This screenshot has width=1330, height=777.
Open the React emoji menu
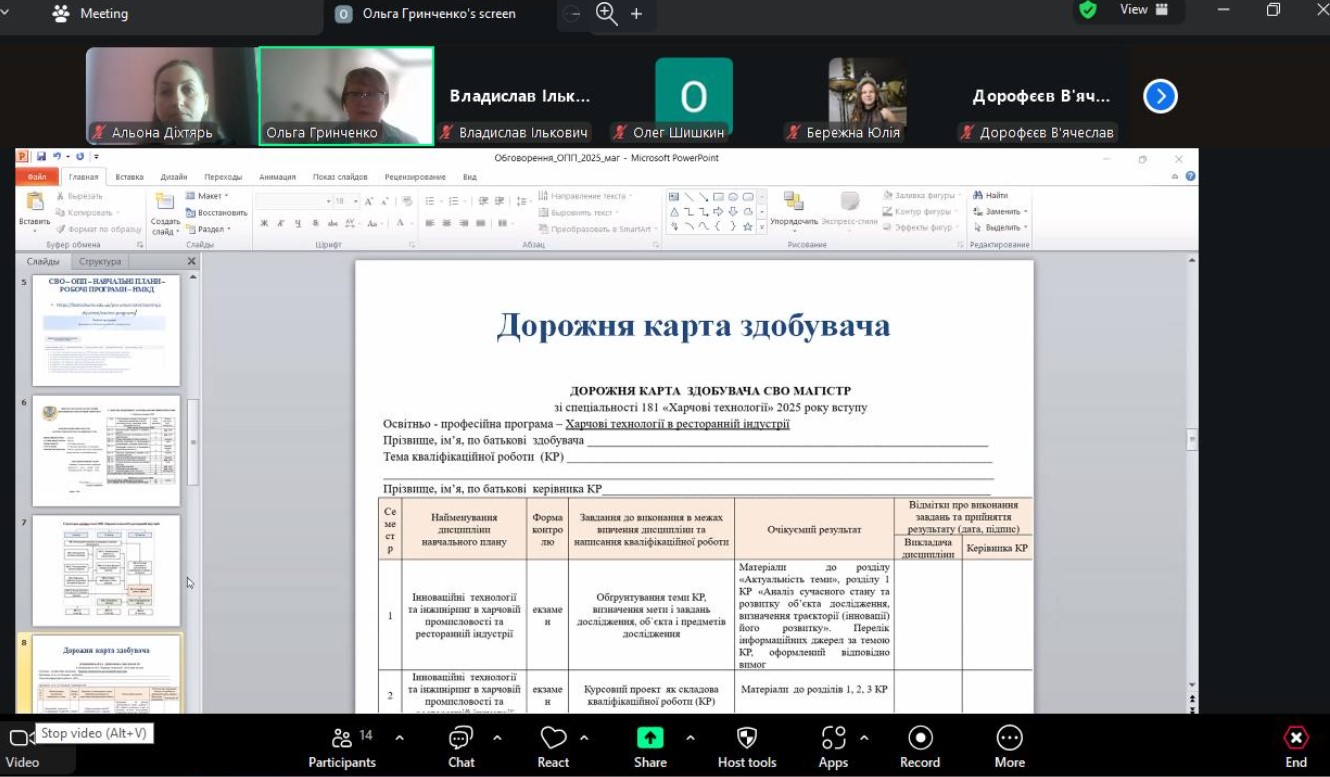(553, 747)
